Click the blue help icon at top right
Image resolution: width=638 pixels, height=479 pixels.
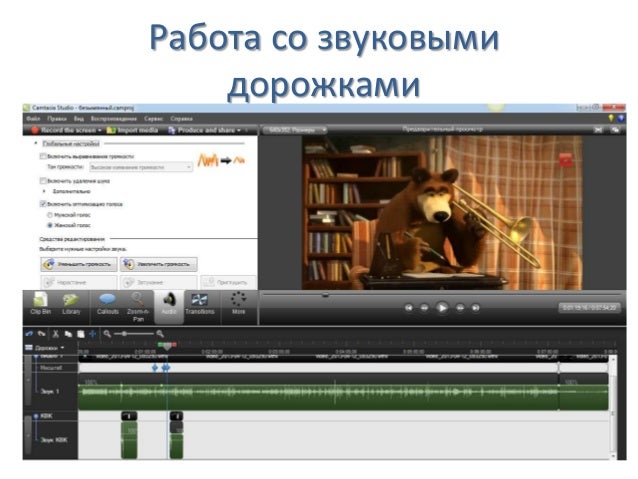pyautogui.click(x=621, y=118)
